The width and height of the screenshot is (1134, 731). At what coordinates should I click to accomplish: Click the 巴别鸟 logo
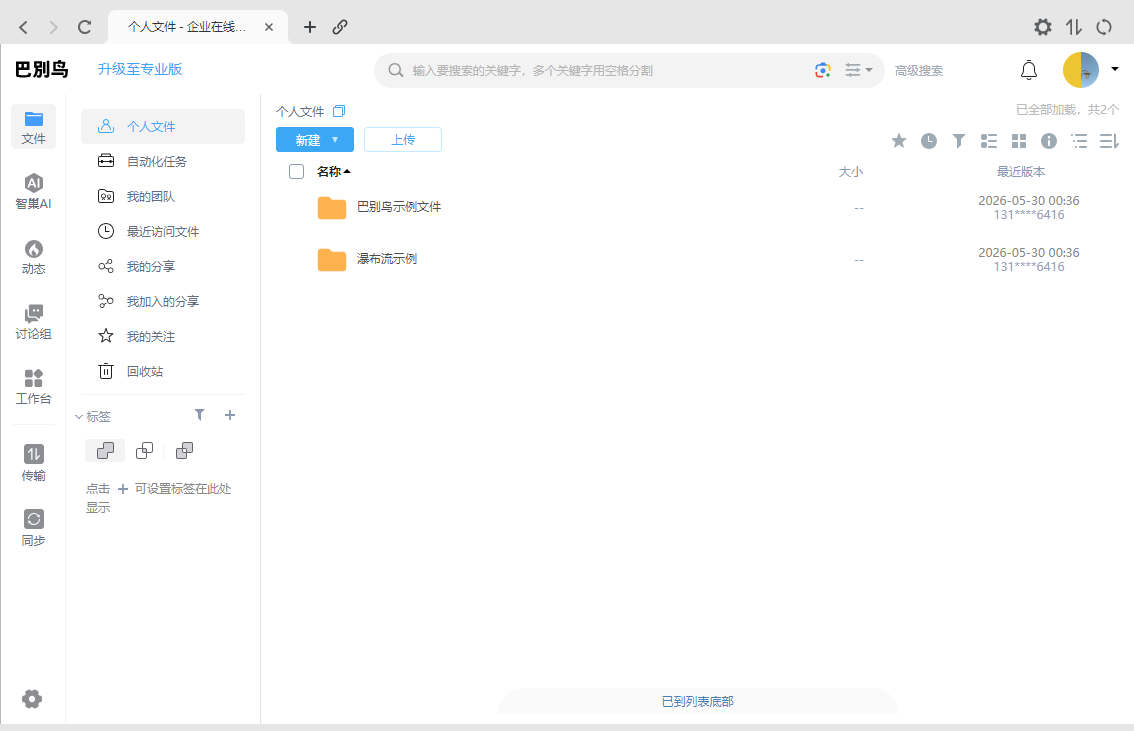[41, 69]
